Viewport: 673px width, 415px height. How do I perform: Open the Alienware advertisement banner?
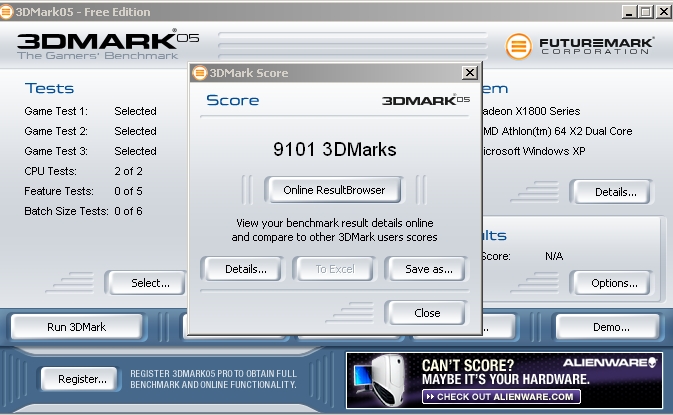pos(504,380)
